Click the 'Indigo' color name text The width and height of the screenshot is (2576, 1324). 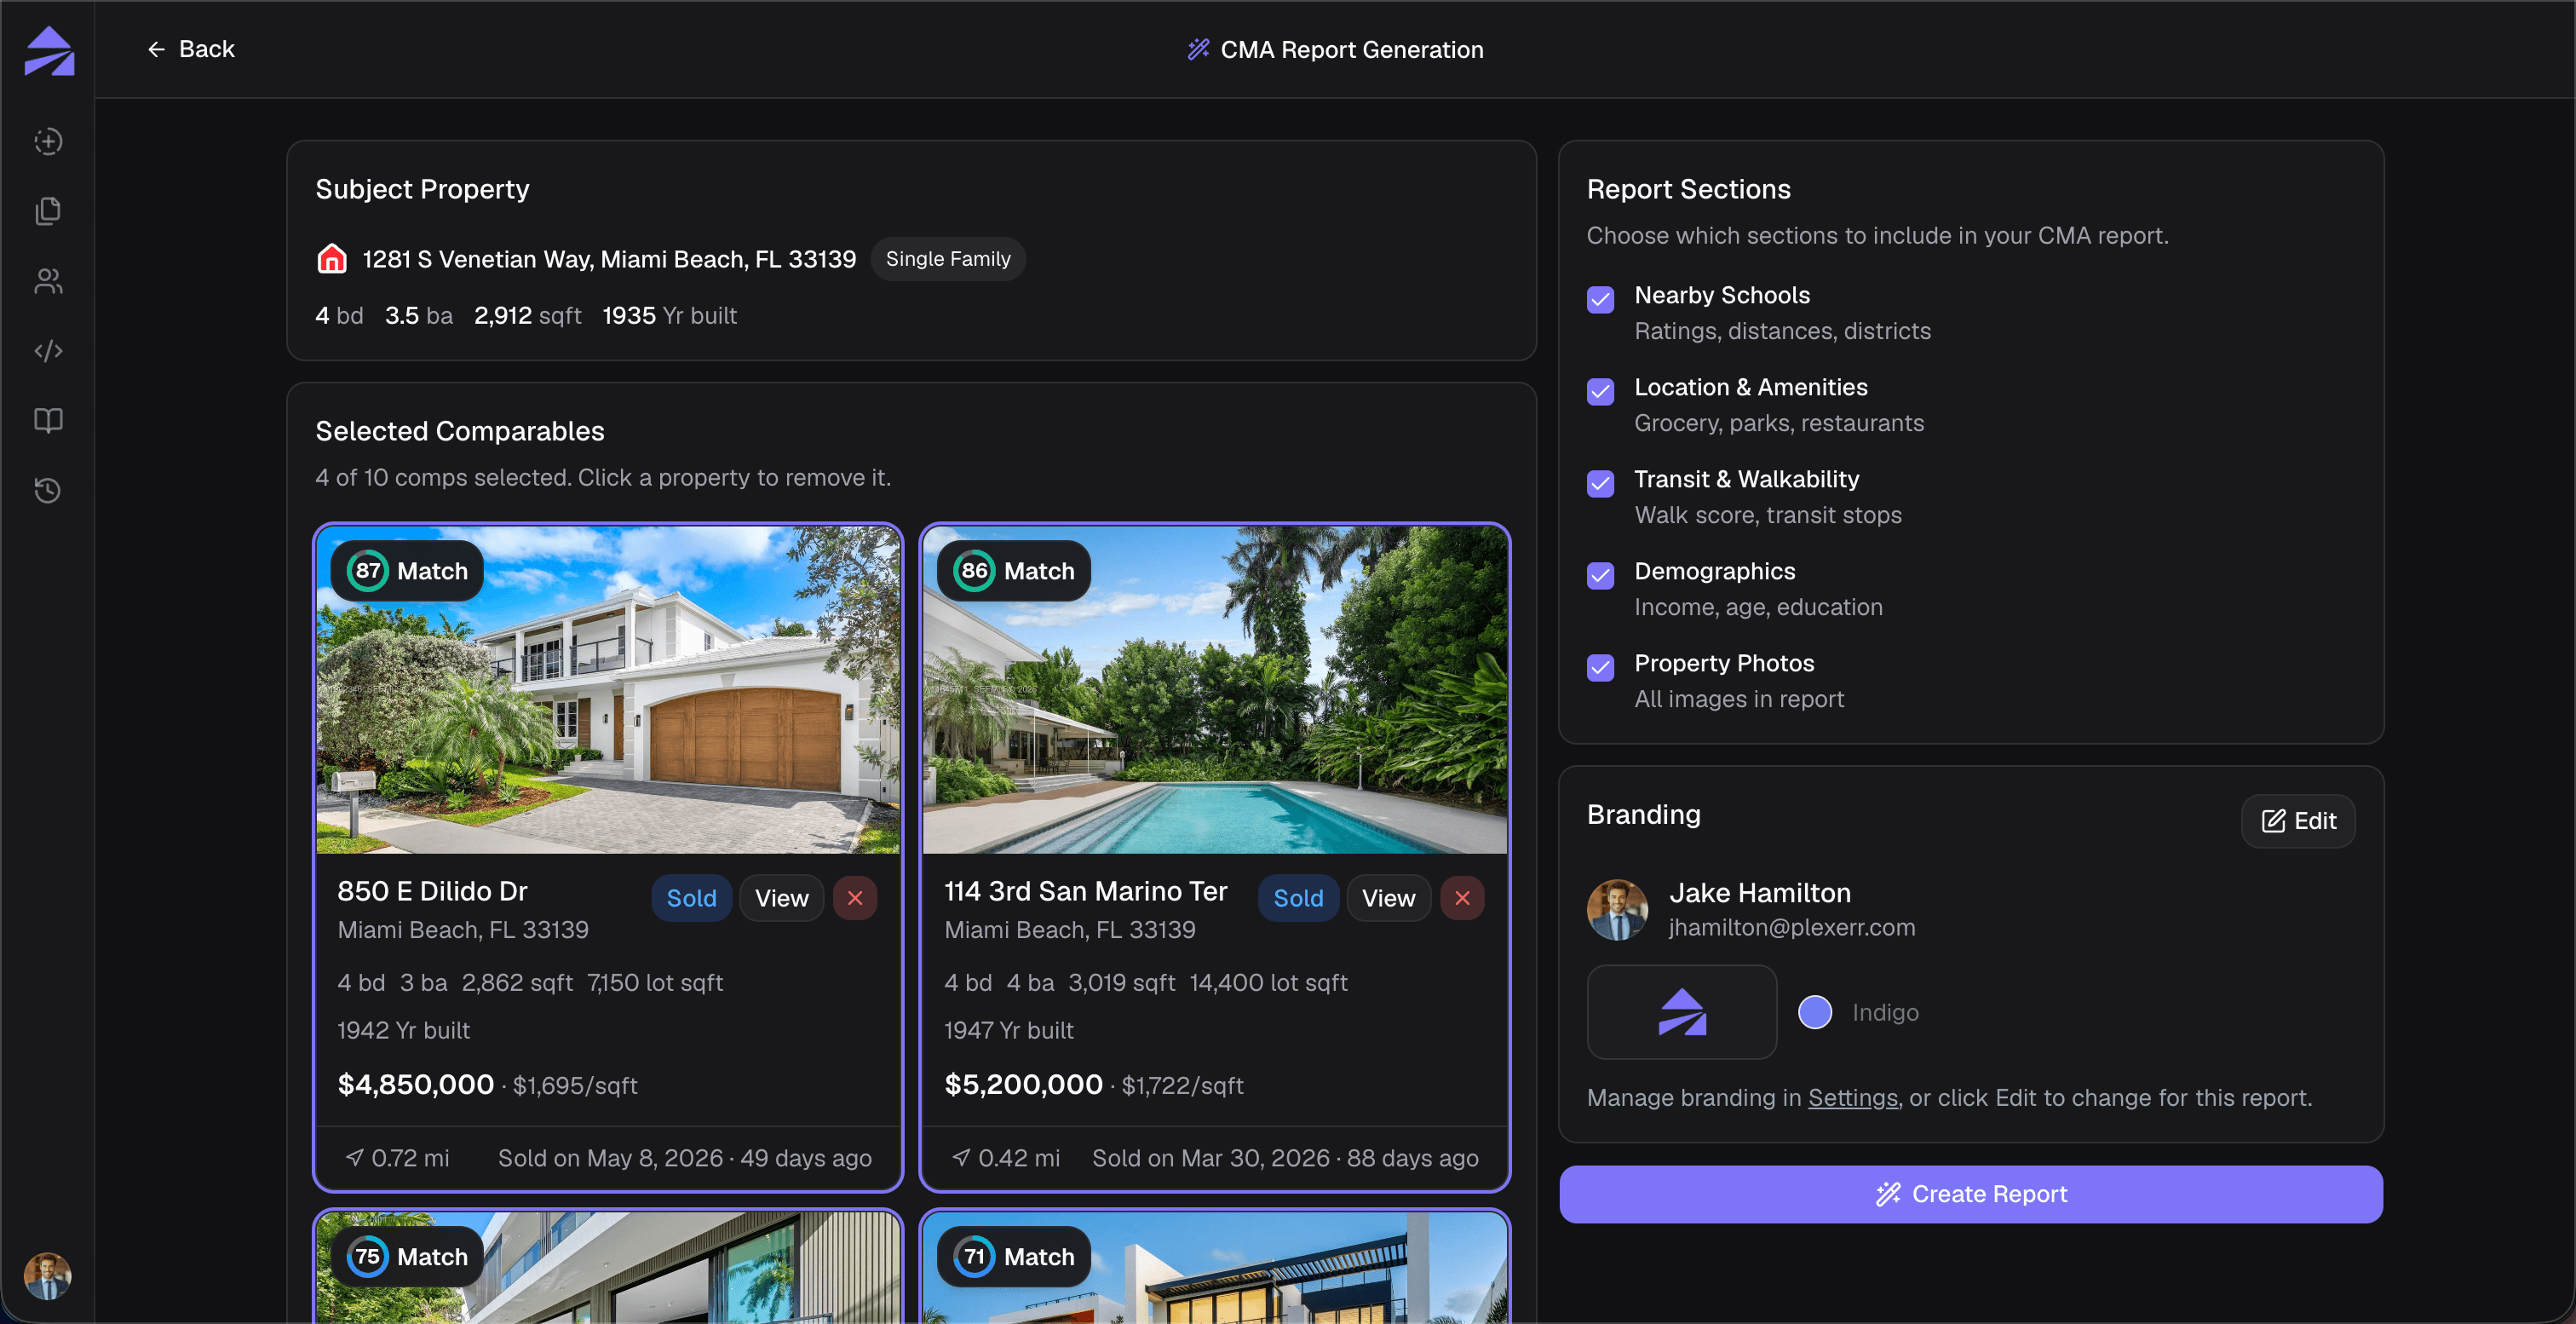point(1885,1013)
